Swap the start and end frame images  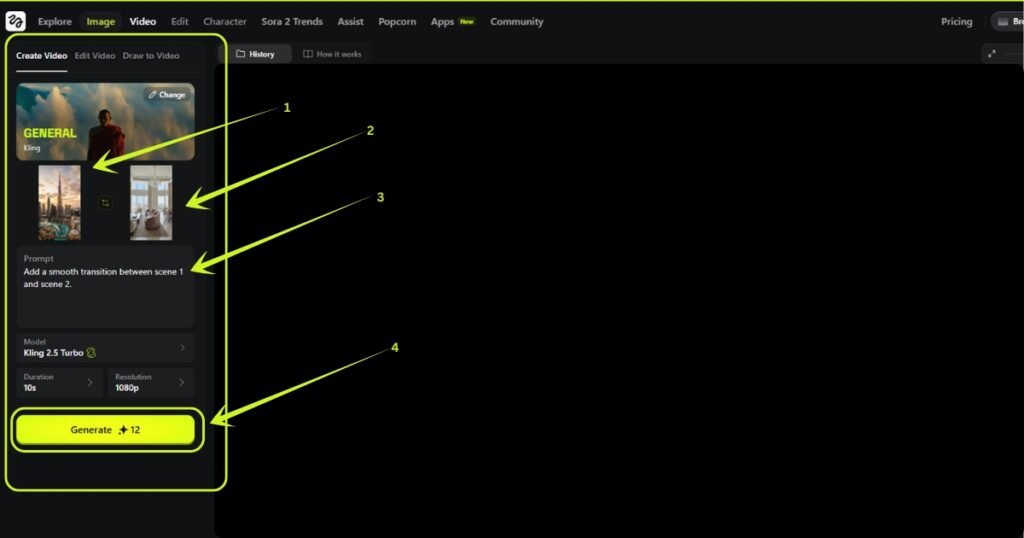pos(105,203)
